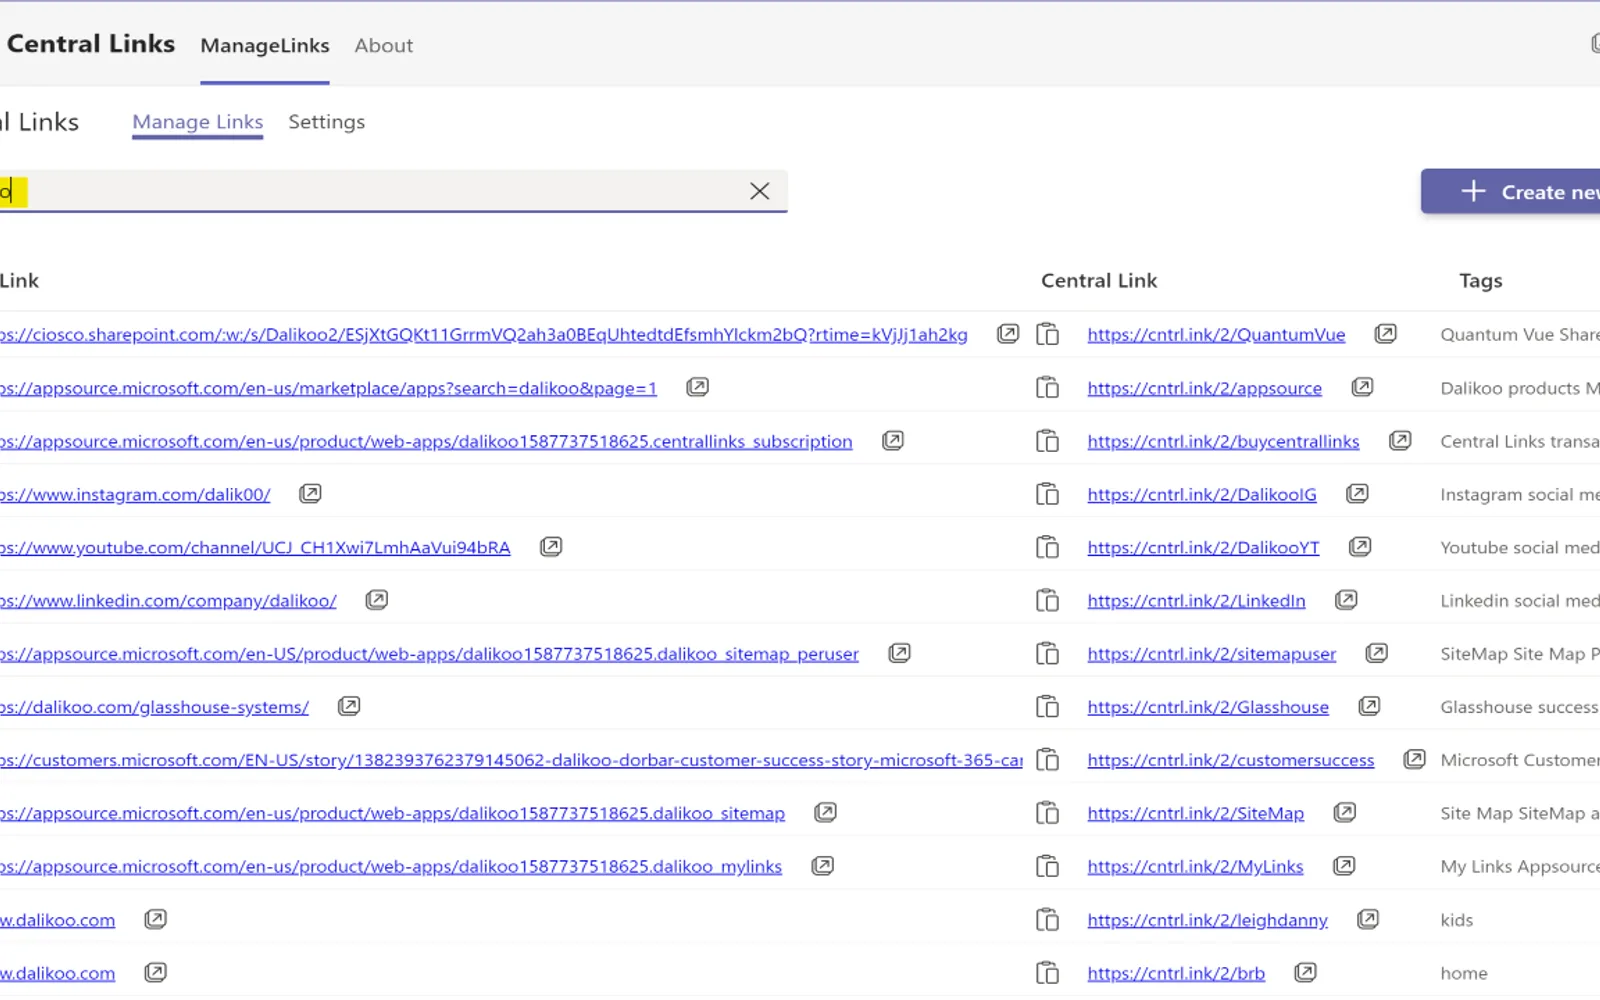Open SiteMap central link external icon
This screenshot has width=1600, height=1000.
coord(1344,812)
